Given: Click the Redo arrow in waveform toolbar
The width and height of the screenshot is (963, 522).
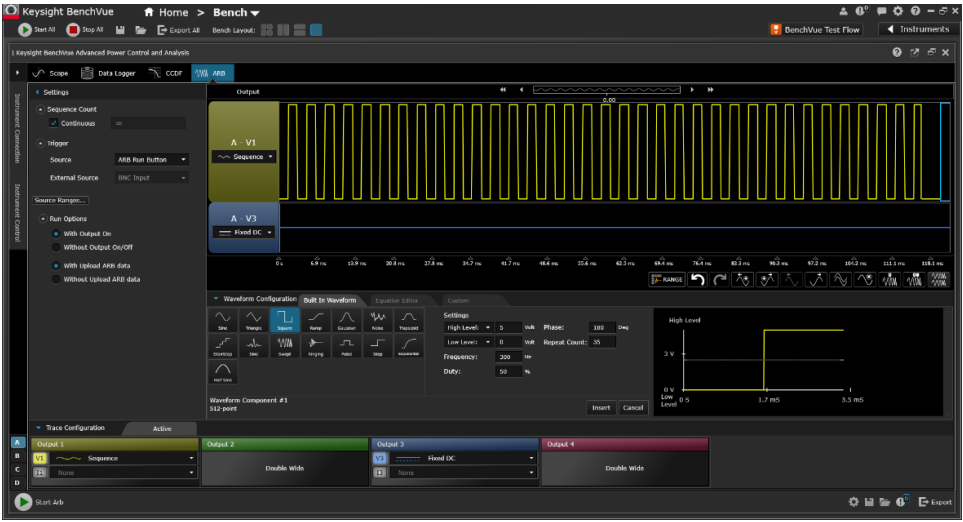Looking at the screenshot, I should point(720,279).
